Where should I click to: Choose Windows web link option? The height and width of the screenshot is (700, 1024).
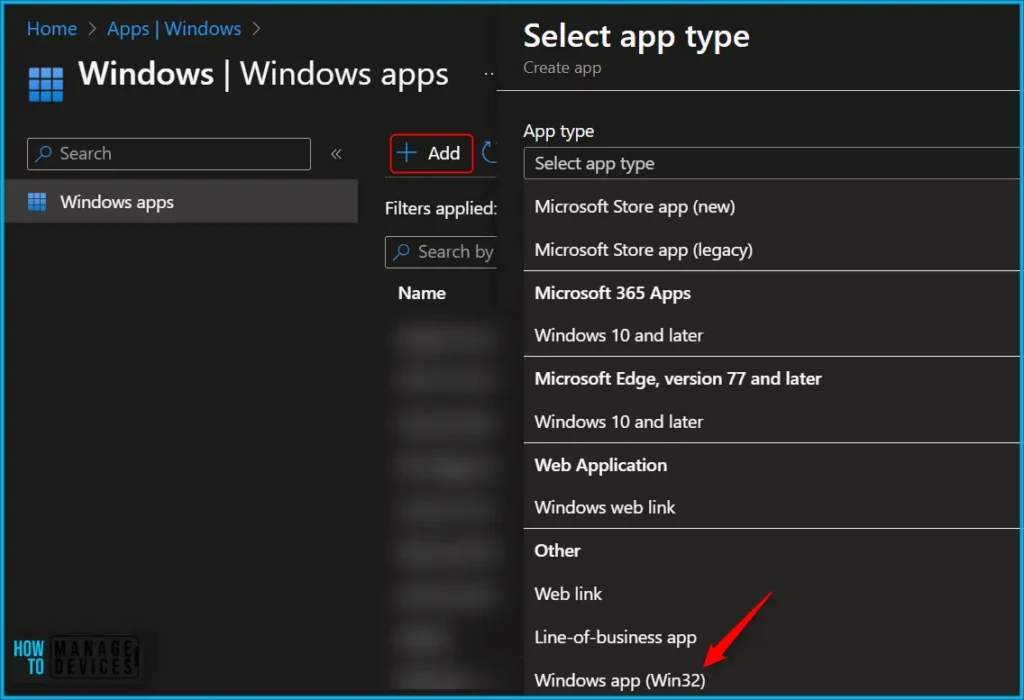click(x=605, y=507)
